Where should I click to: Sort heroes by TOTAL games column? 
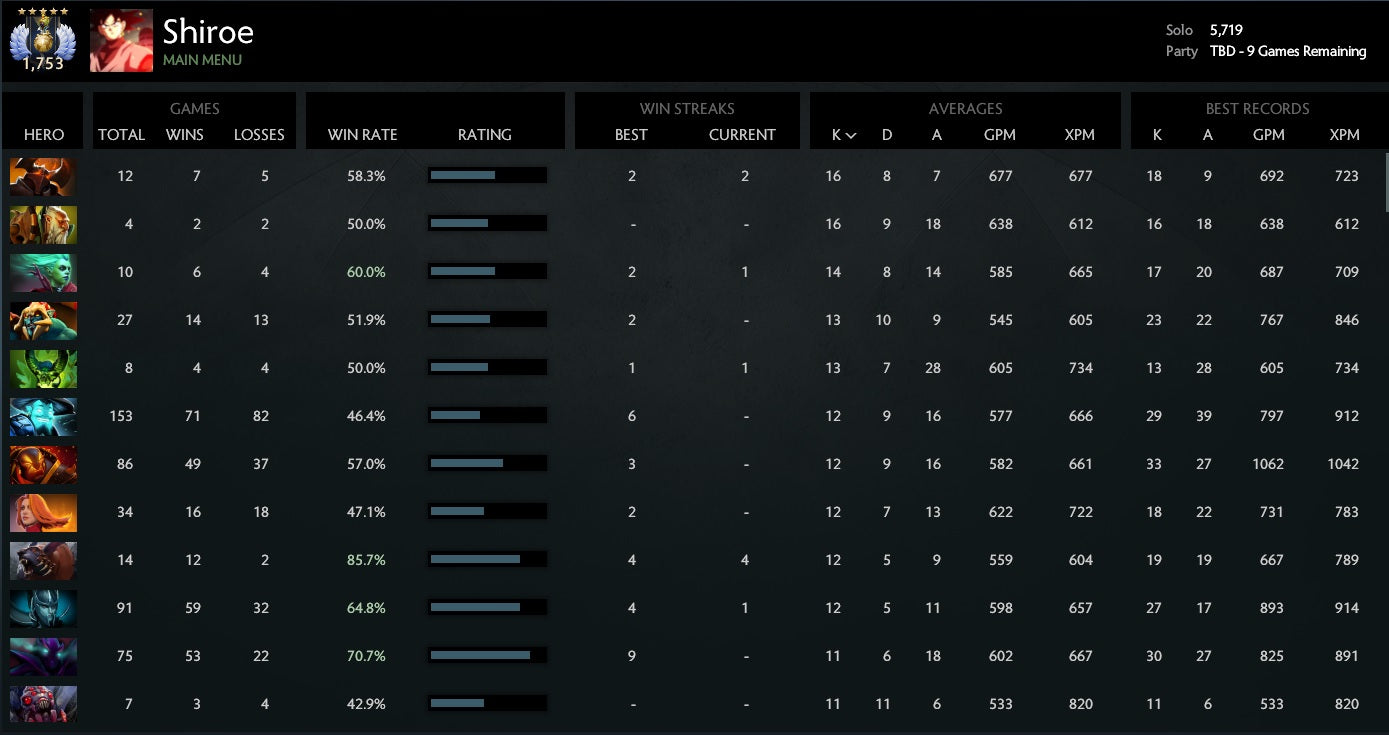click(121, 135)
